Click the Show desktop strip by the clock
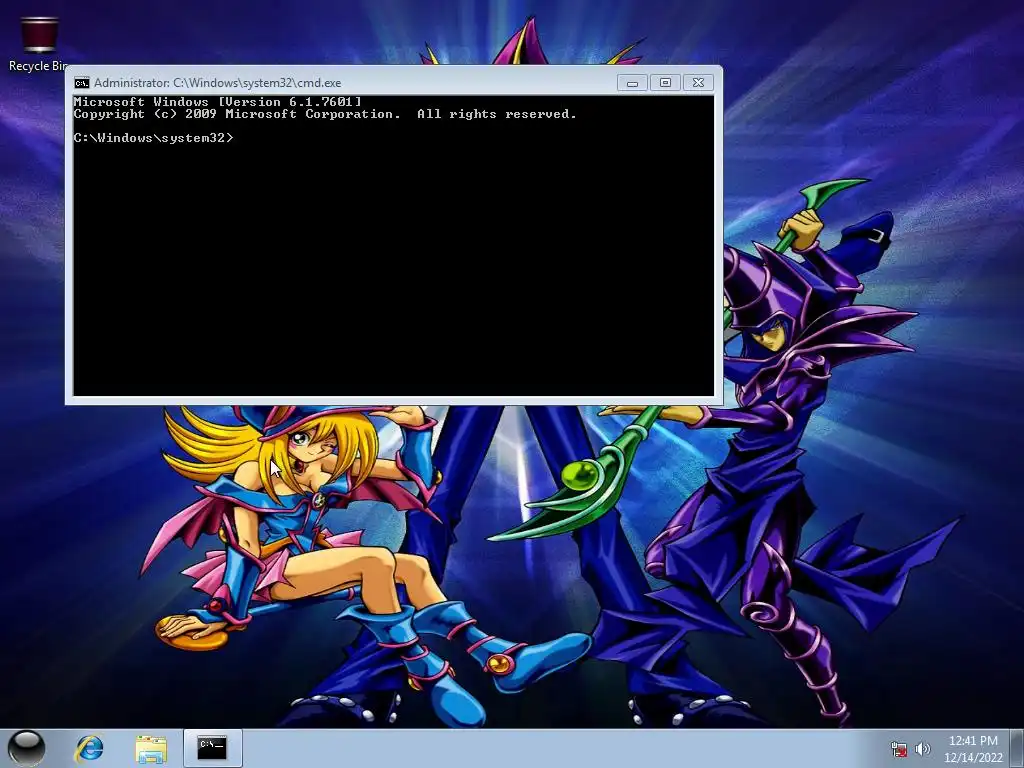Screen dimensions: 1024x768 (x=1017, y=748)
